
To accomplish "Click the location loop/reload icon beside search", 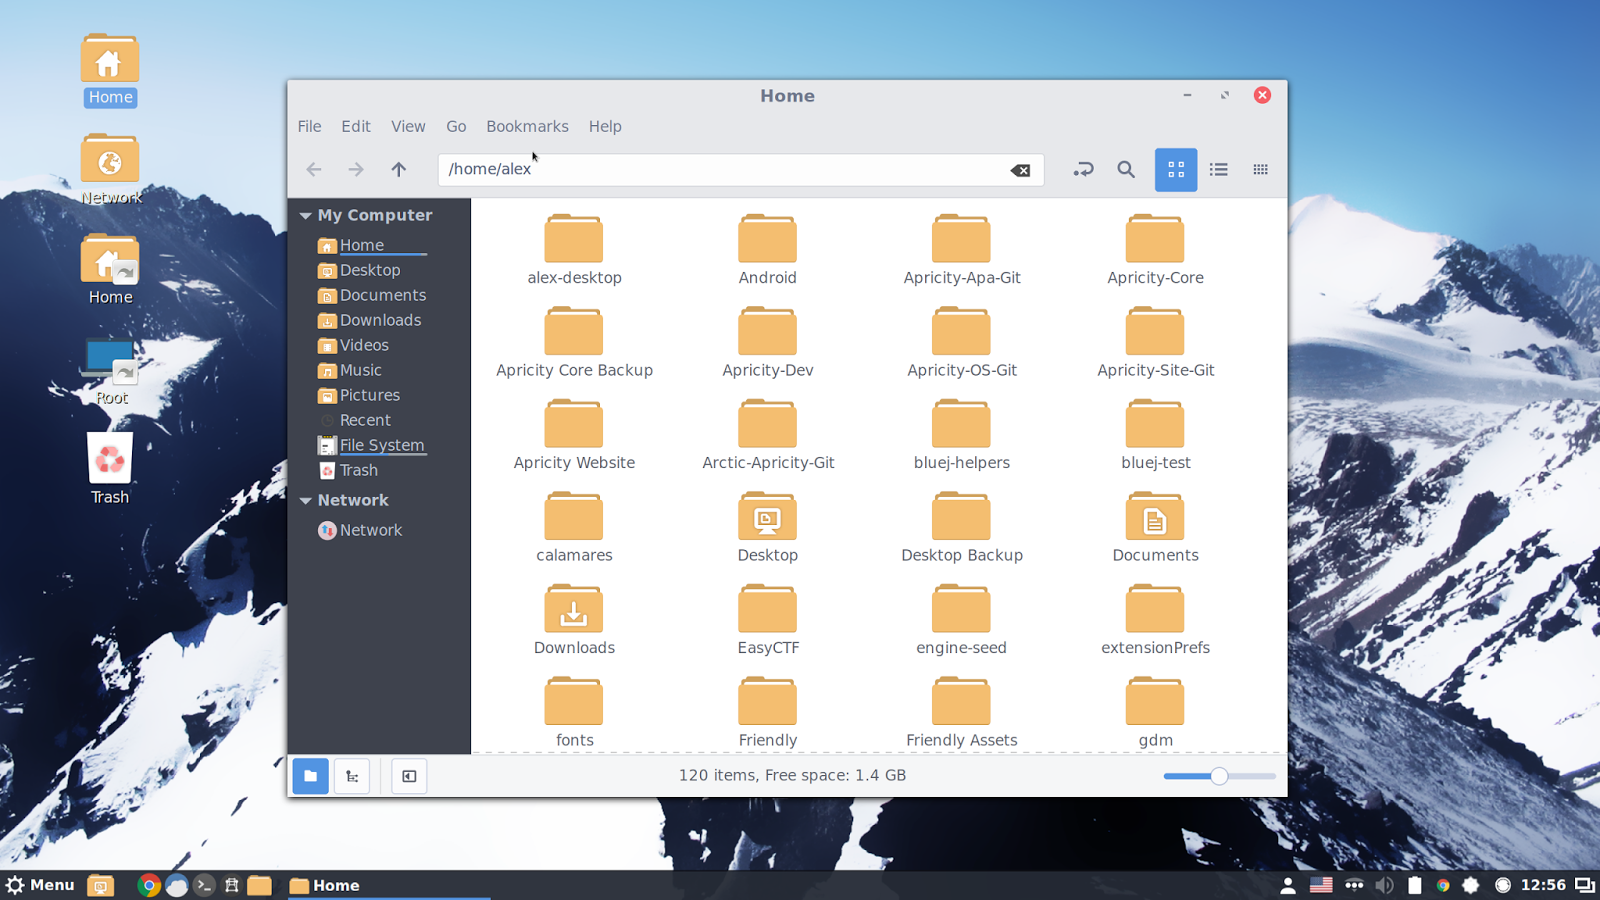I will coord(1083,169).
